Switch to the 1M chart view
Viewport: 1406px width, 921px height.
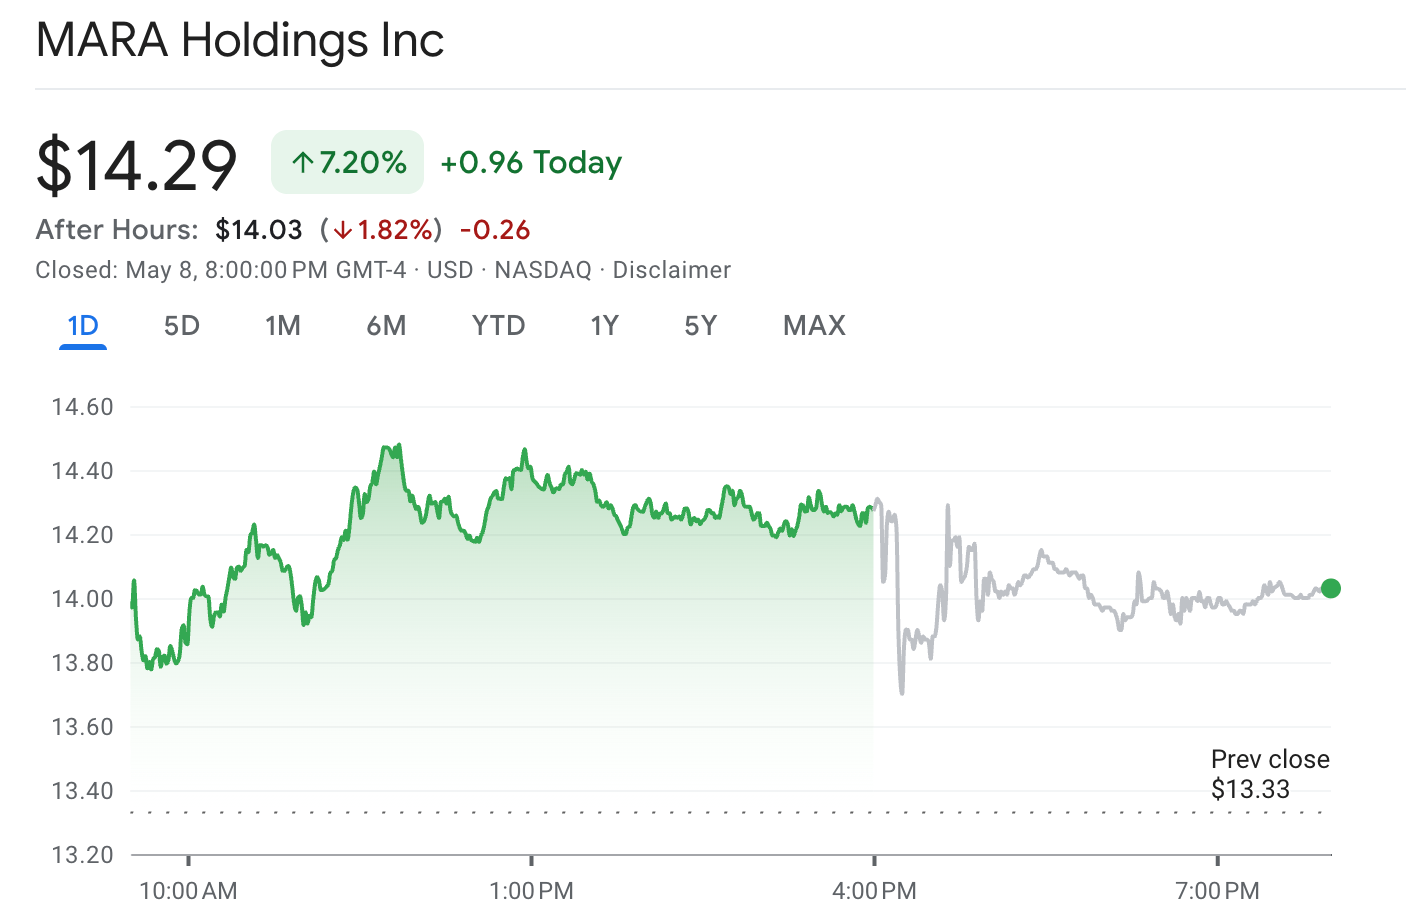pyautogui.click(x=284, y=325)
